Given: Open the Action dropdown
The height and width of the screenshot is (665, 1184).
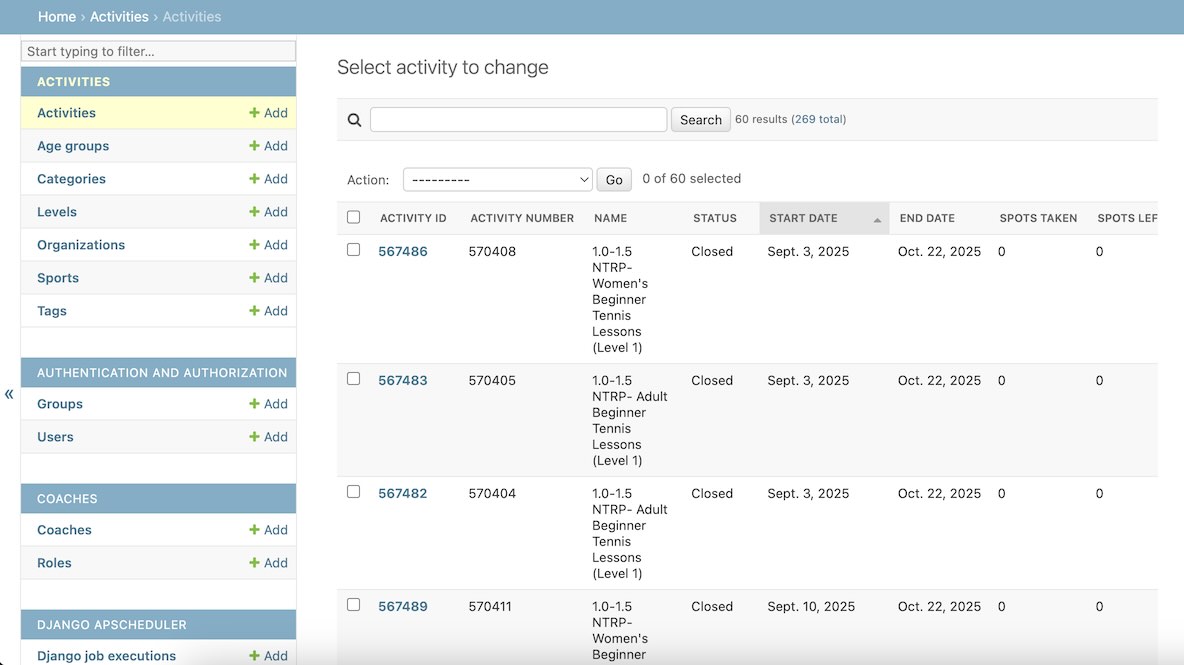Looking at the screenshot, I should (497, 179).
